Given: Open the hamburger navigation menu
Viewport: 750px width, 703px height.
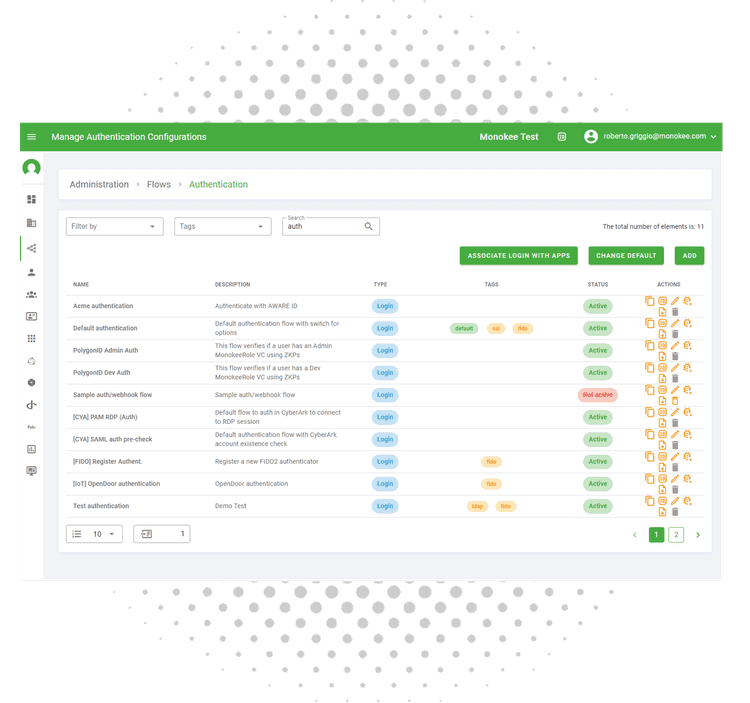Looking at the screenshot, I should tap(32, 137).
